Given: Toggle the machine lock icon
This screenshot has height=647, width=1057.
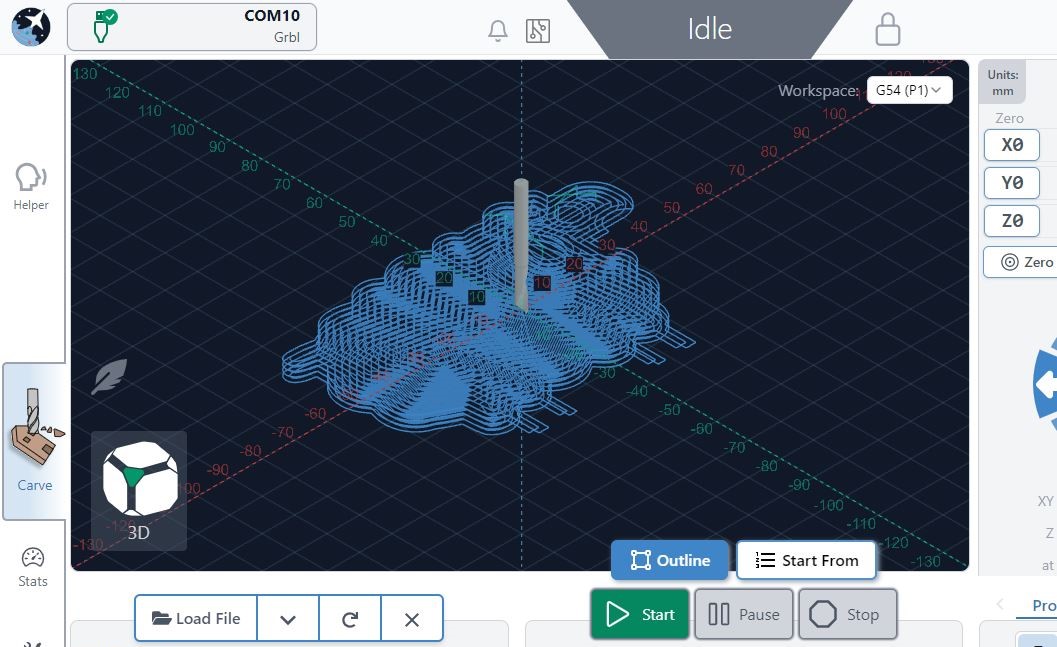Looking at the screenshot, I should coord(887,29).
